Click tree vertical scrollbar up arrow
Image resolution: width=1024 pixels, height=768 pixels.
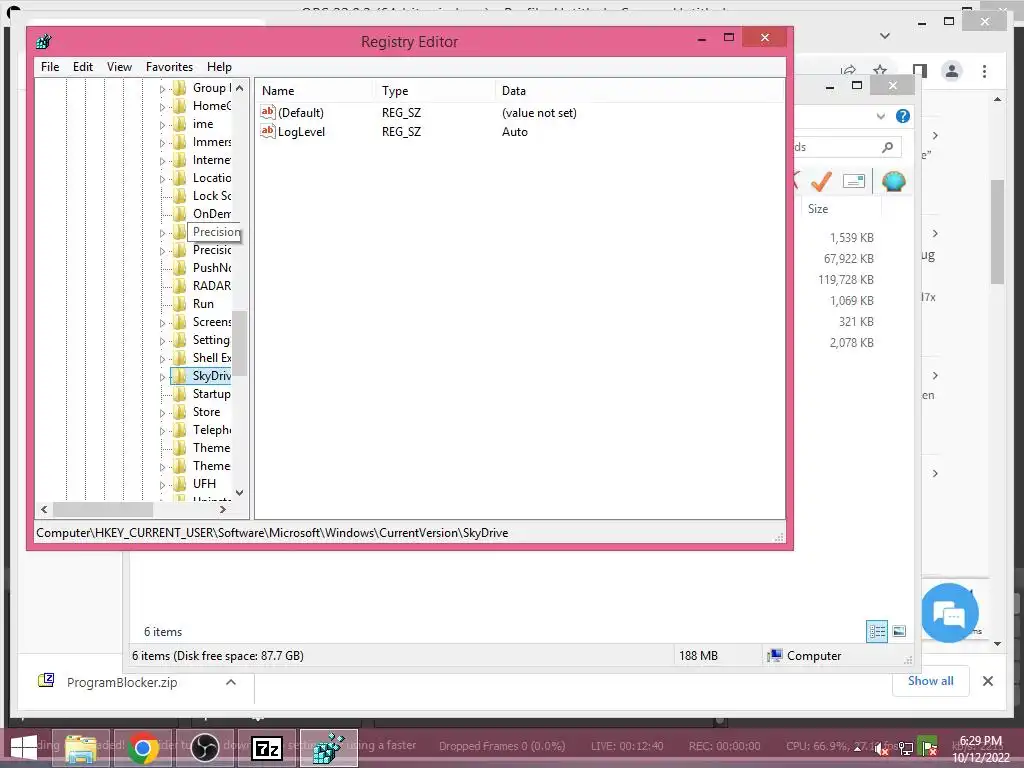pyautogui.click(x=240, y=88)
